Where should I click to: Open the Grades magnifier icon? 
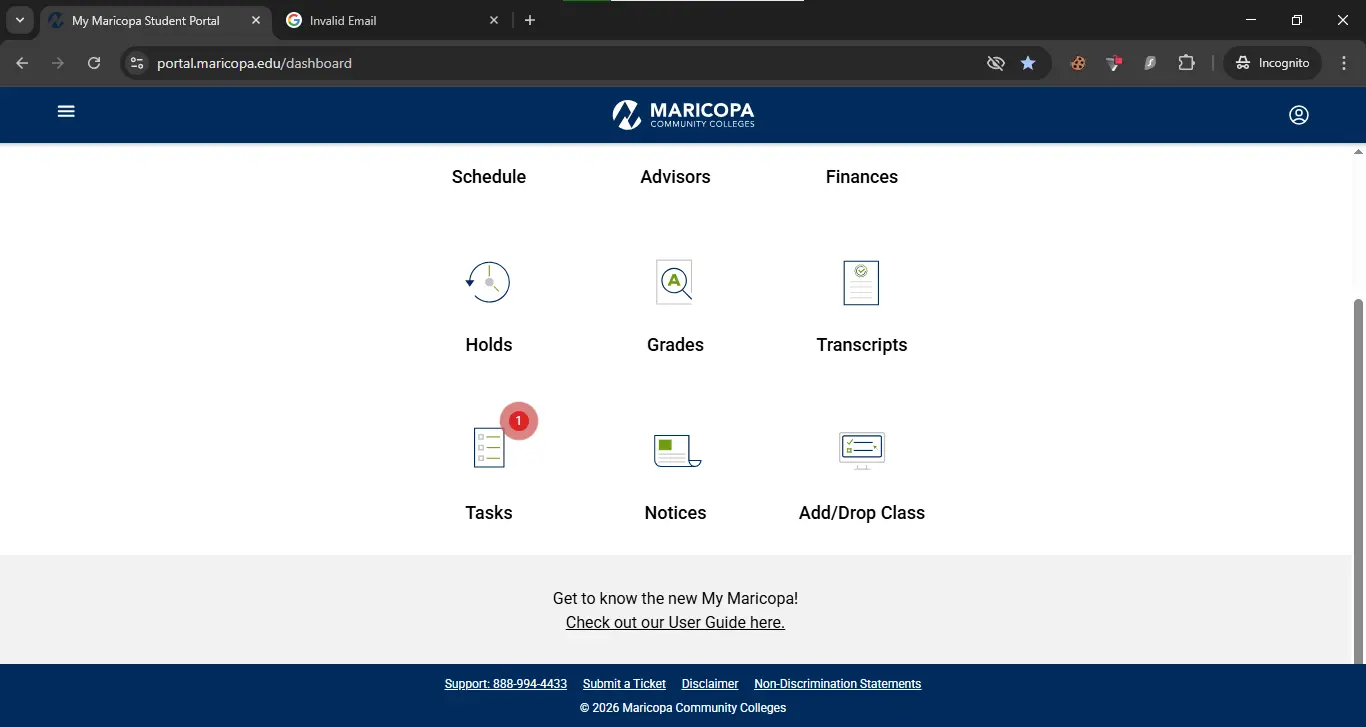(675, 282)
